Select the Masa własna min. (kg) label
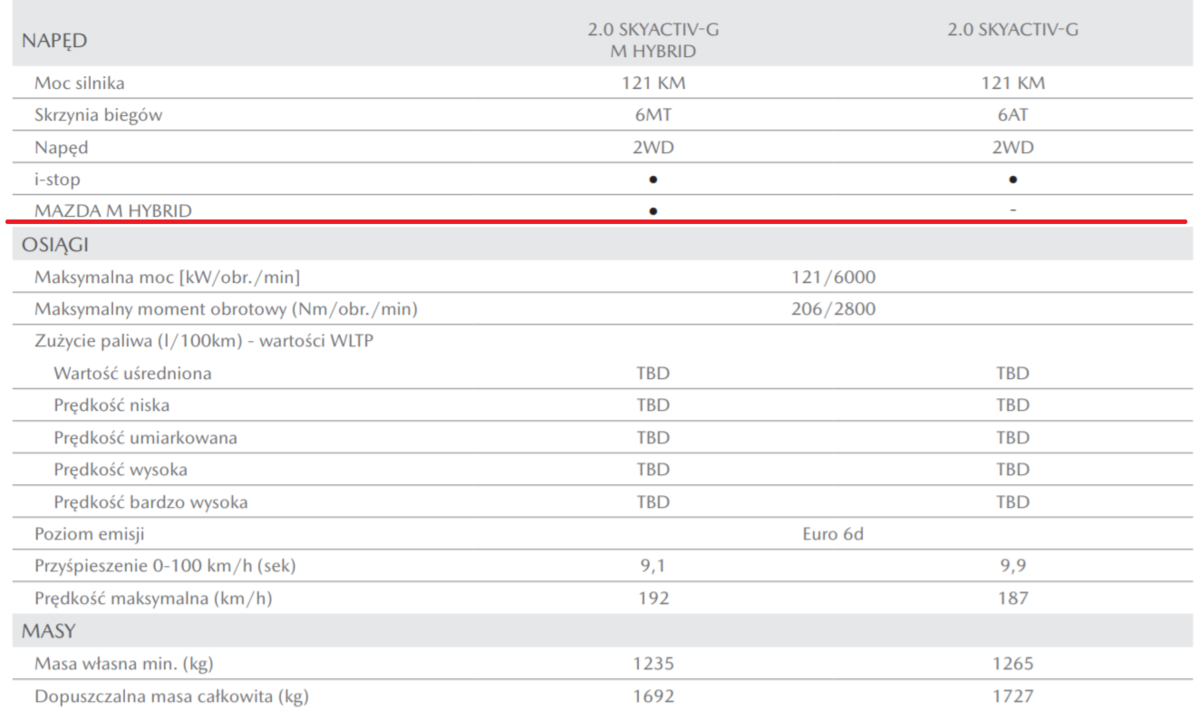The width and height of the screenshot is (1200, 711). [x=124, y=663]
